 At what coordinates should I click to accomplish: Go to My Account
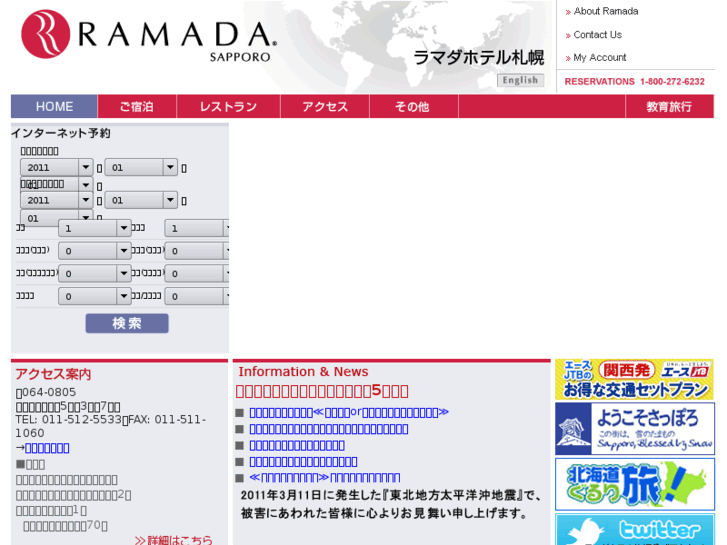[x=599, y=58]
